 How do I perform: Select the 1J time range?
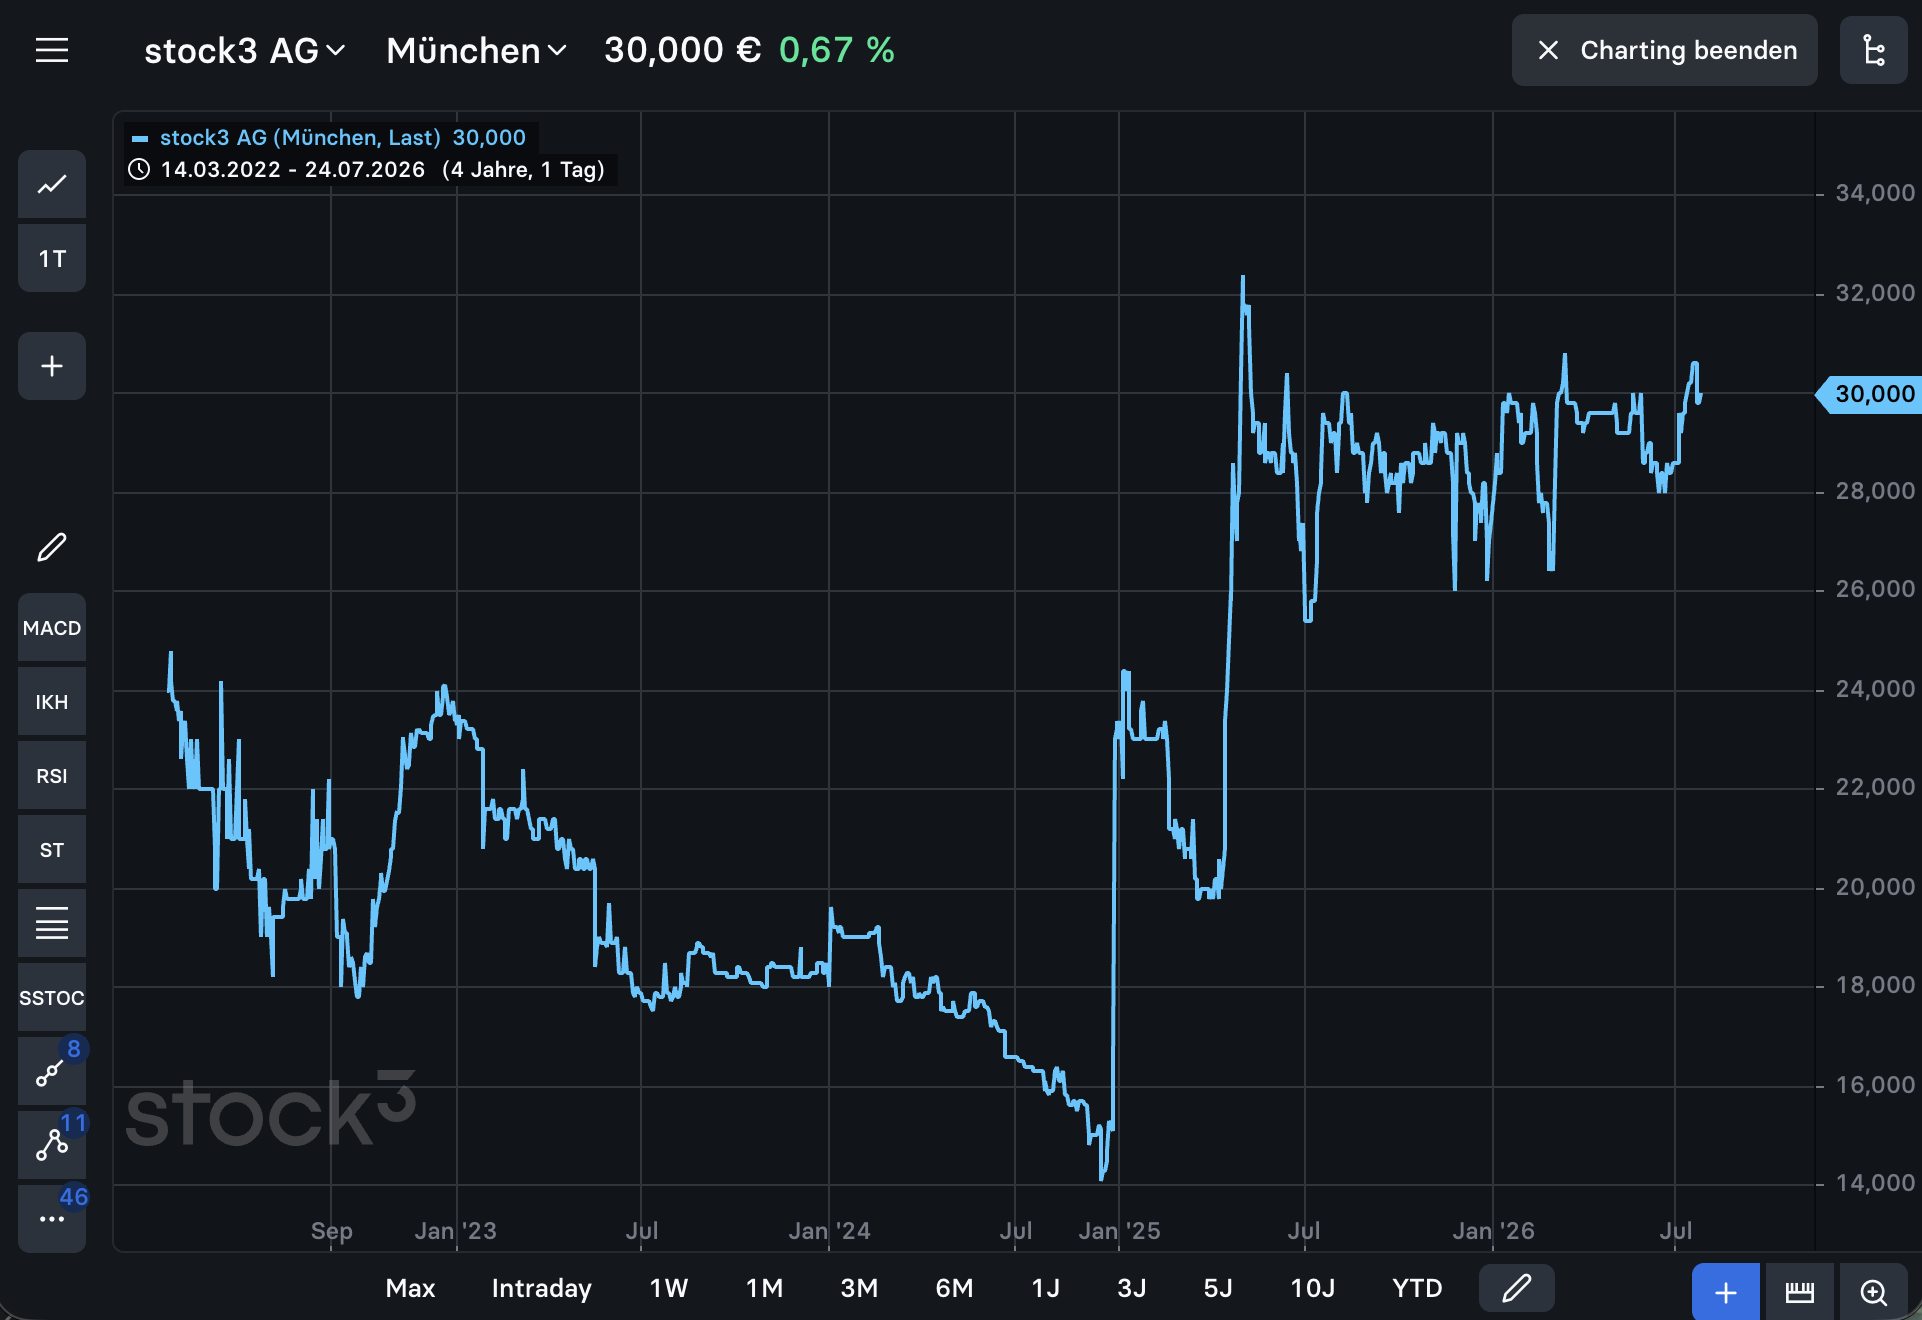(x=1045, y=1288)
